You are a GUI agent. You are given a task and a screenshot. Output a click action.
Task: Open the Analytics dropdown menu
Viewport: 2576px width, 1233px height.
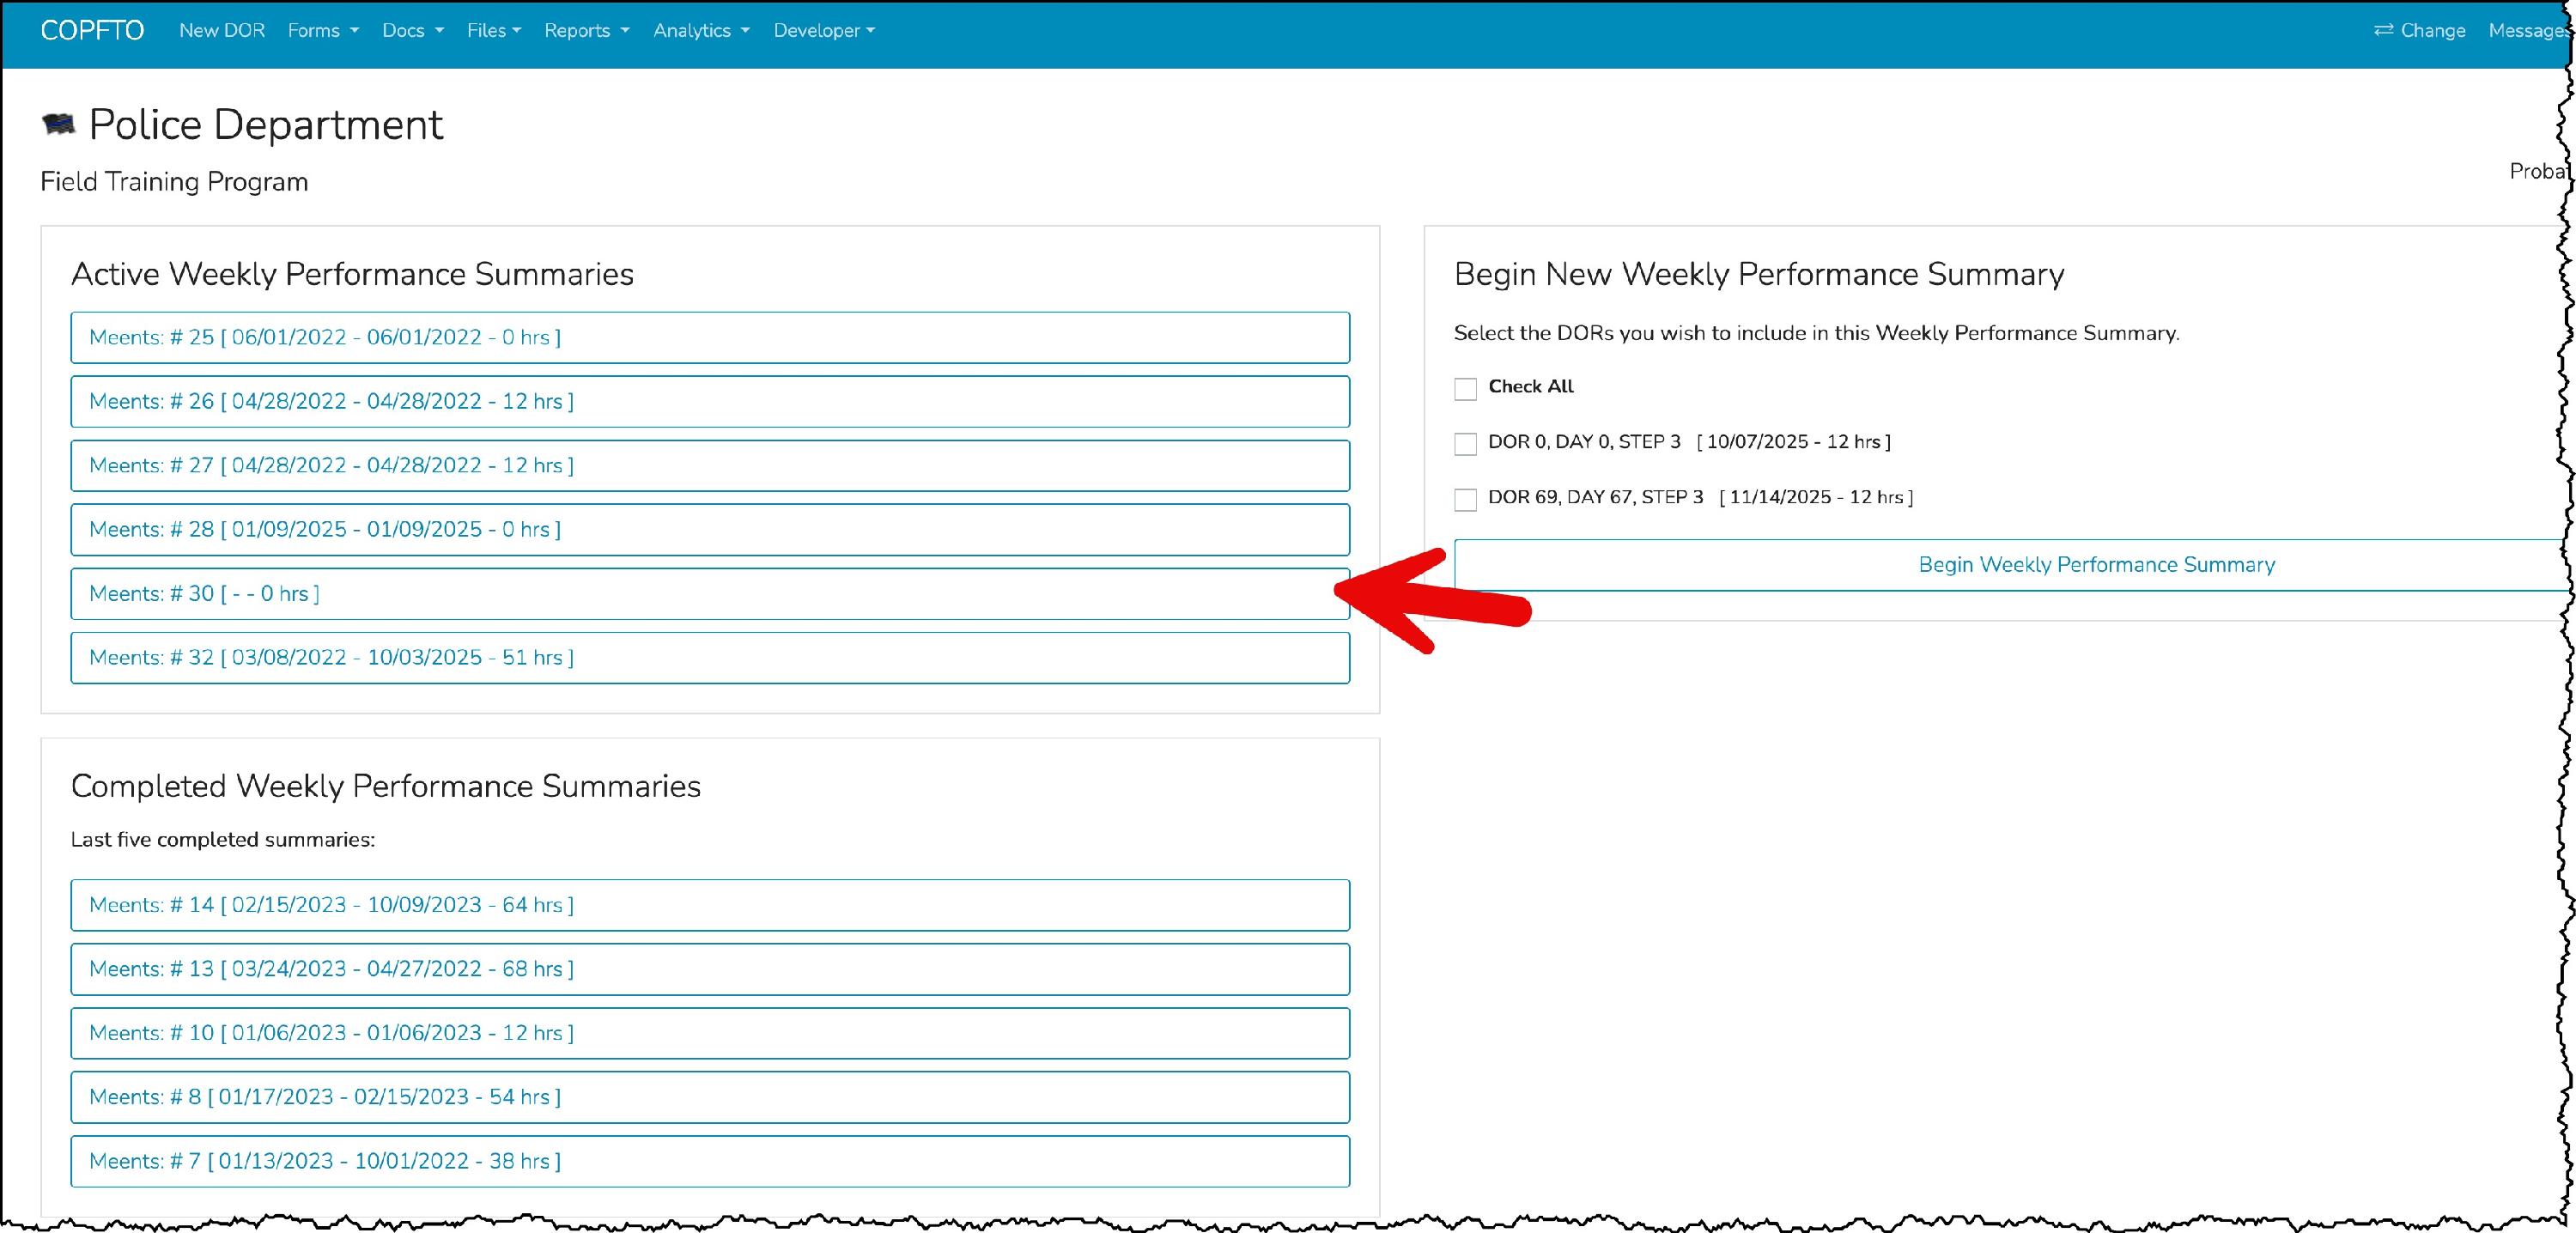point(700,30)
